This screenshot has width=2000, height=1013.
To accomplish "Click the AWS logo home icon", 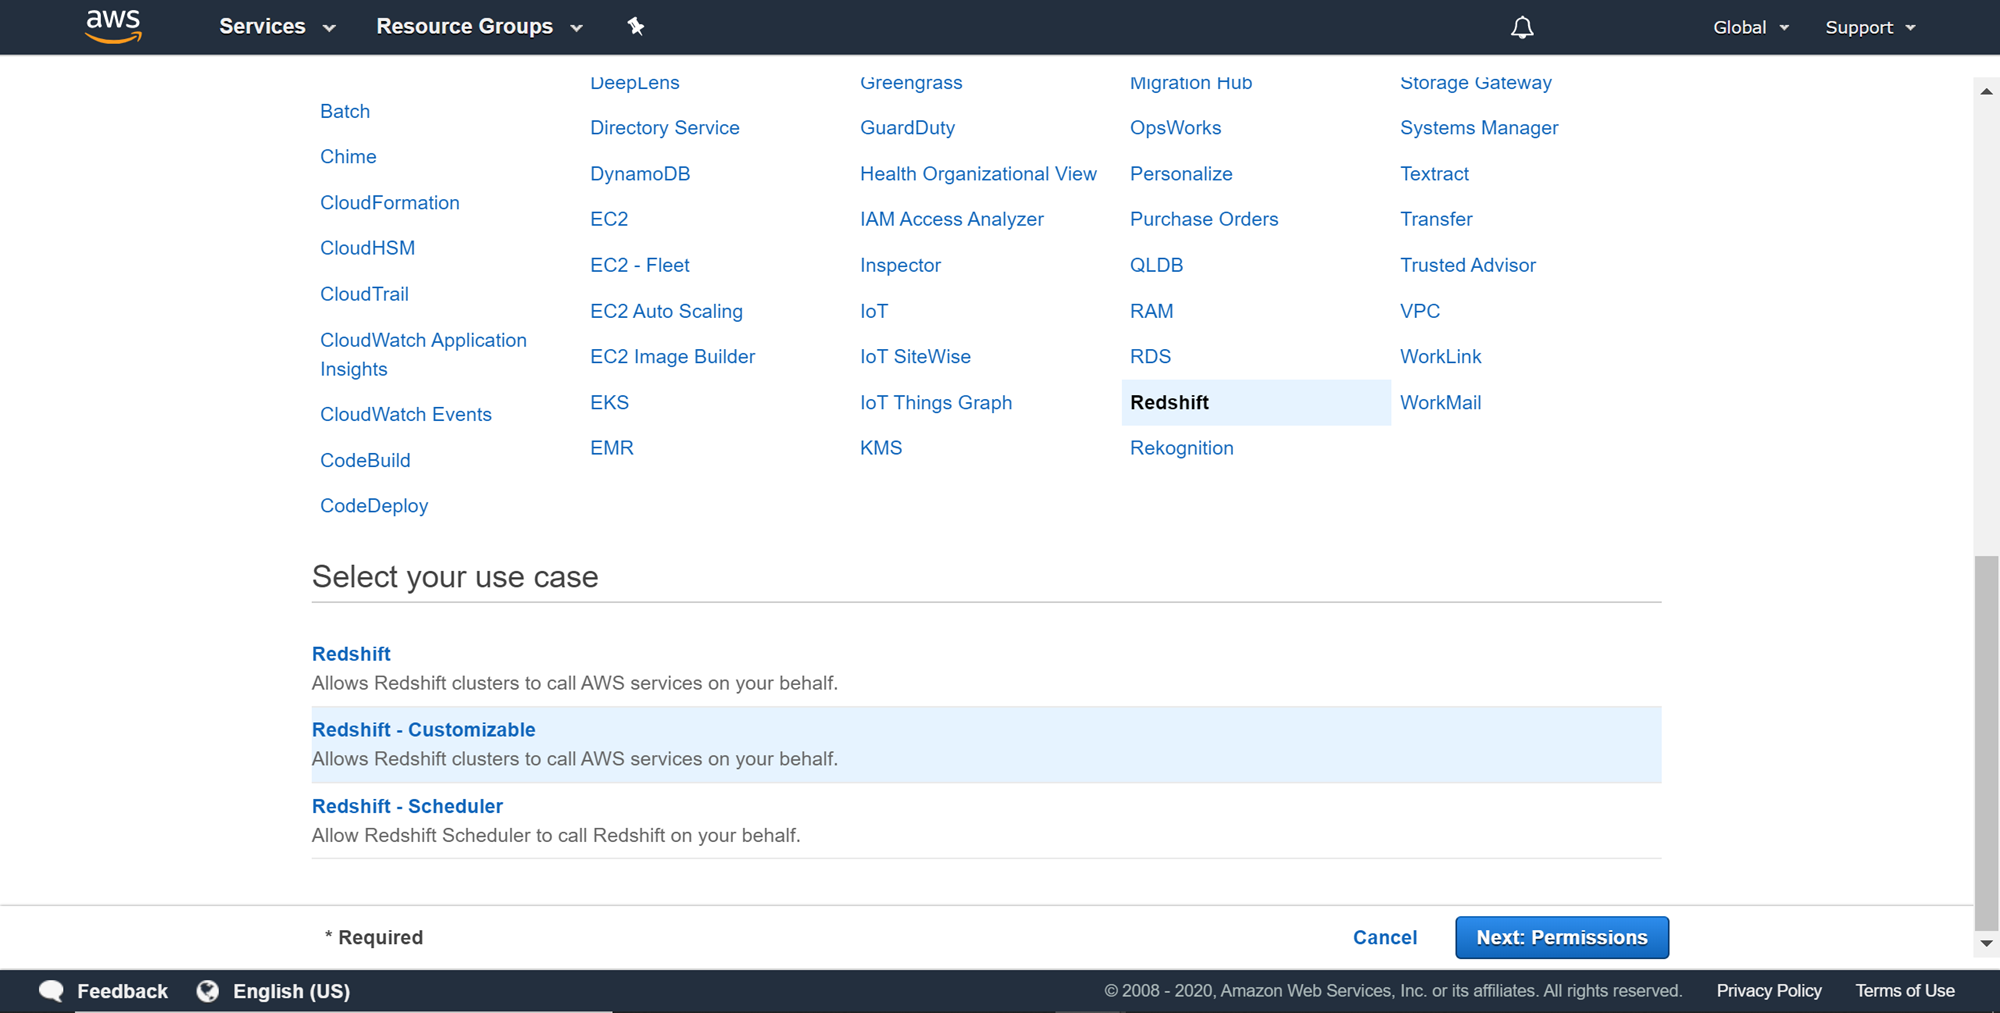I will [x=113, y=26].
